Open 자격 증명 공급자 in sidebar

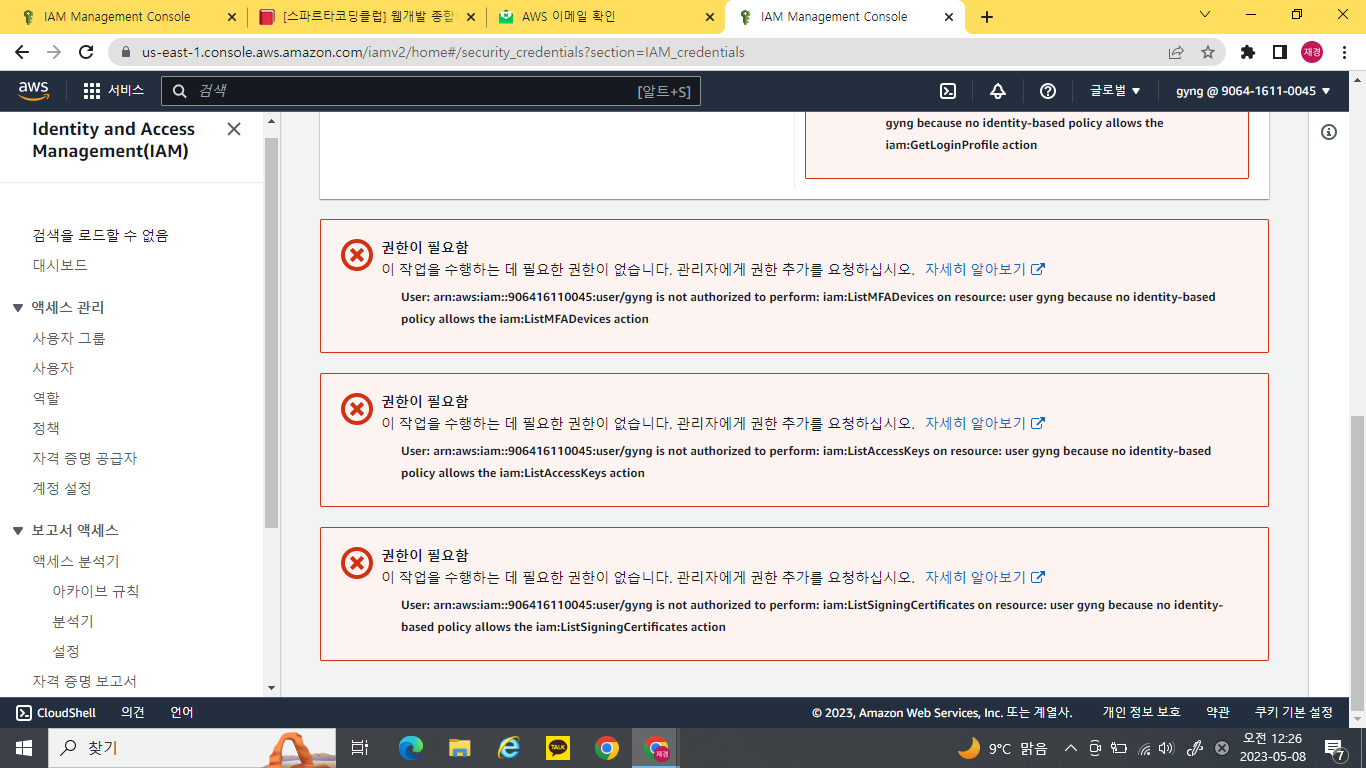(85, 458)
